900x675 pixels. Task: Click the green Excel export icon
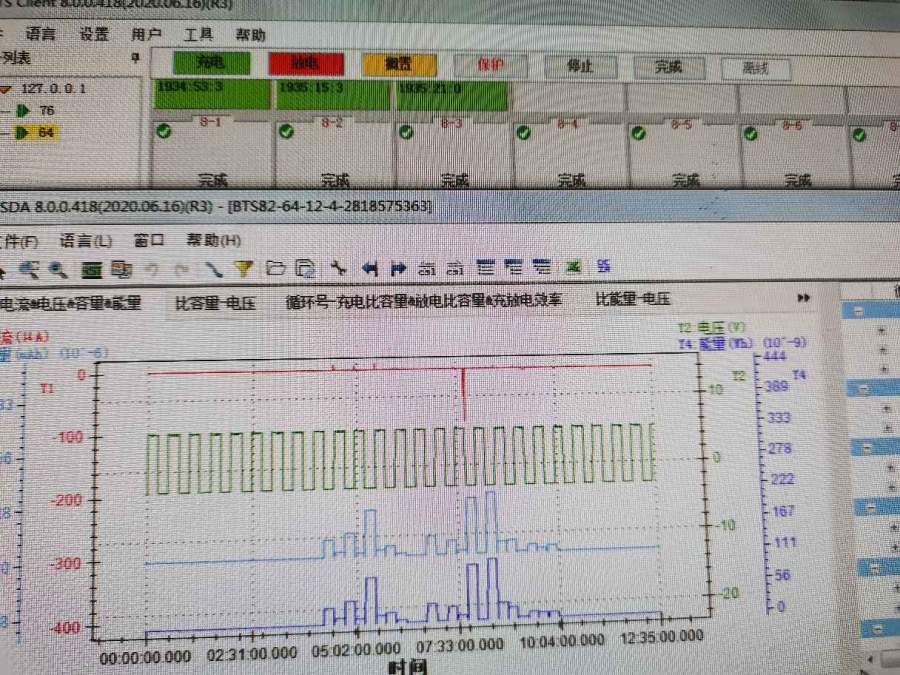(x=574, y=267)
